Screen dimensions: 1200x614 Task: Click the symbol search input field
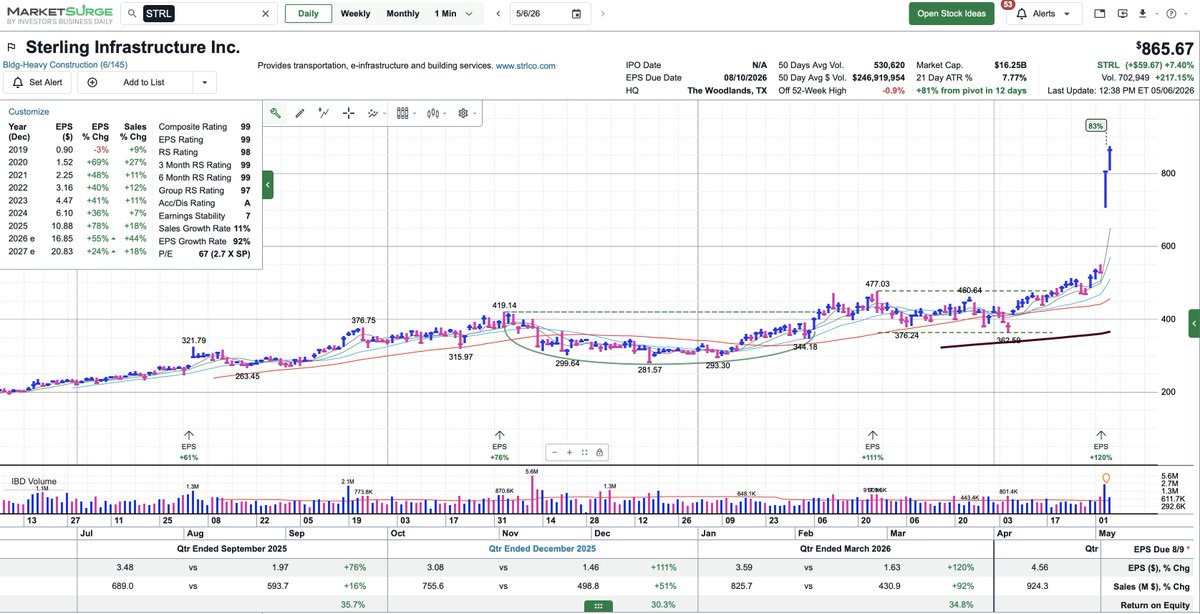(200, 14)
